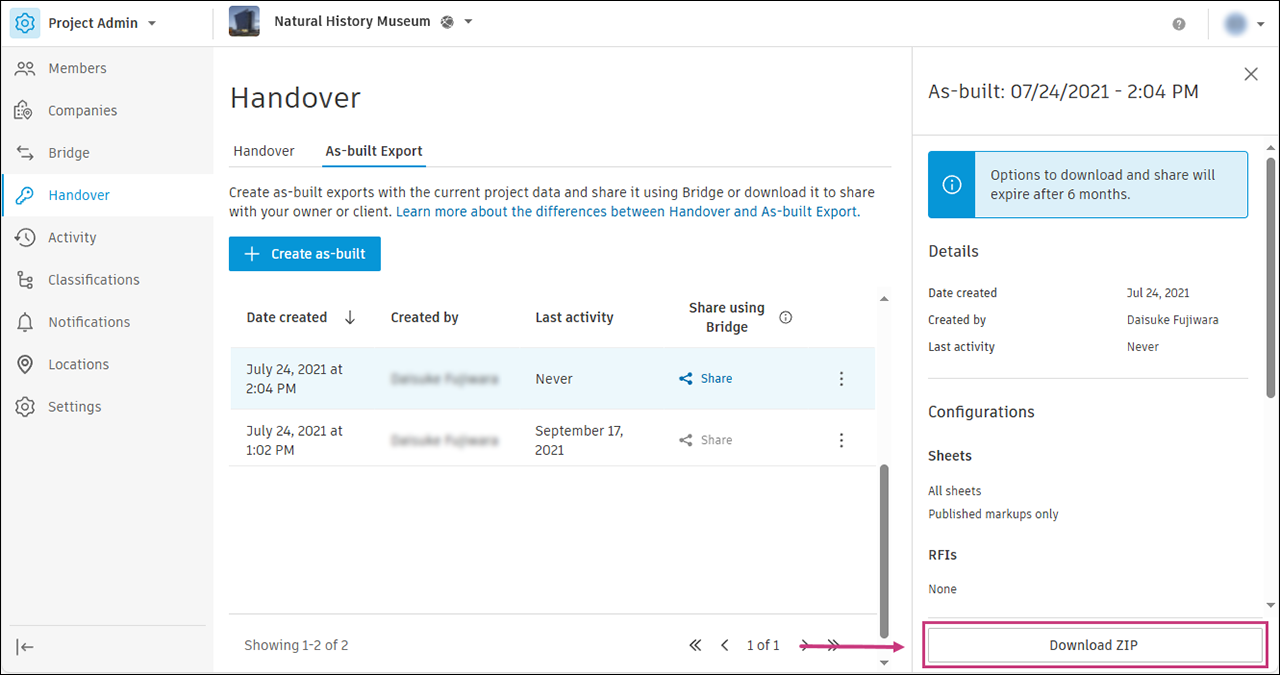The width and height of the screenshot is (1280, 675).
Task: Expand the user profile dropdown arrow
Action: (1261, 25)
